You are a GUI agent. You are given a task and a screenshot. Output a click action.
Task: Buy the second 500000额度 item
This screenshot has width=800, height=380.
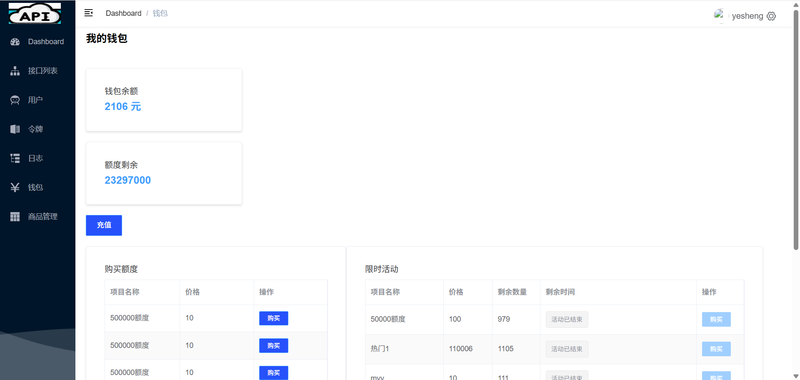click(x=273, y=345)
